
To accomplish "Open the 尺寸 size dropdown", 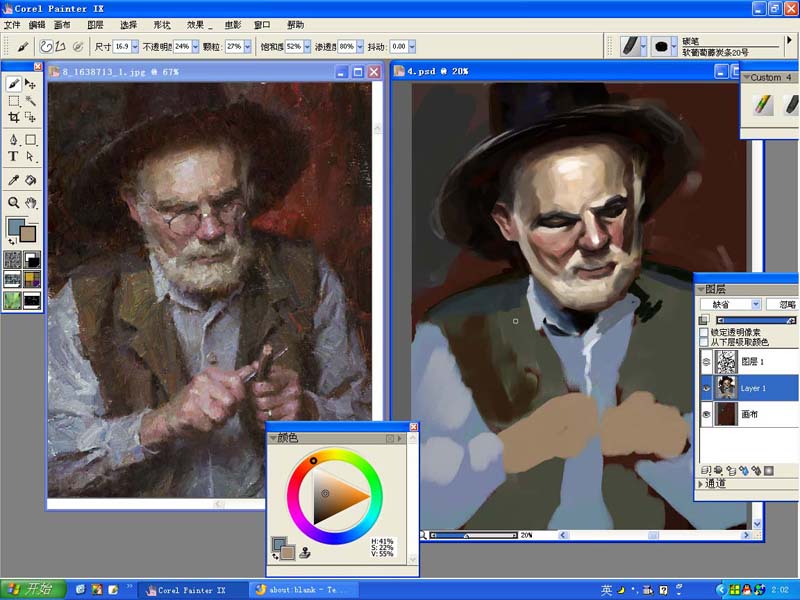I will click(135, 46).
